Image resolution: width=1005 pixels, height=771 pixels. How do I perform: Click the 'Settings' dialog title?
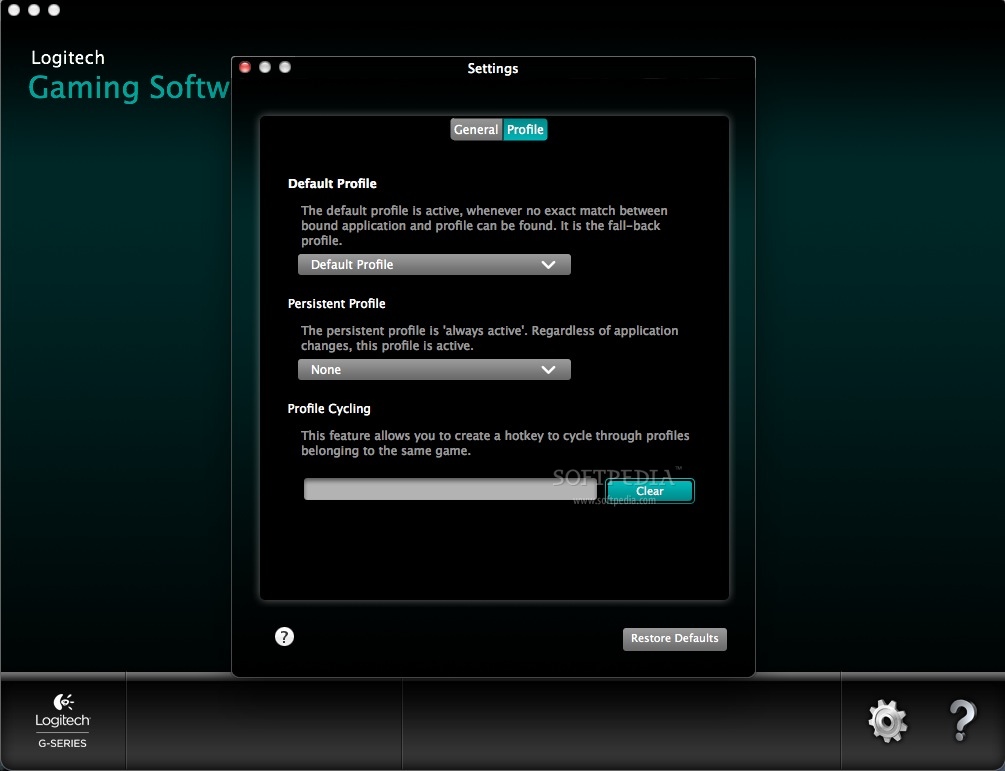tap(493, 69)
